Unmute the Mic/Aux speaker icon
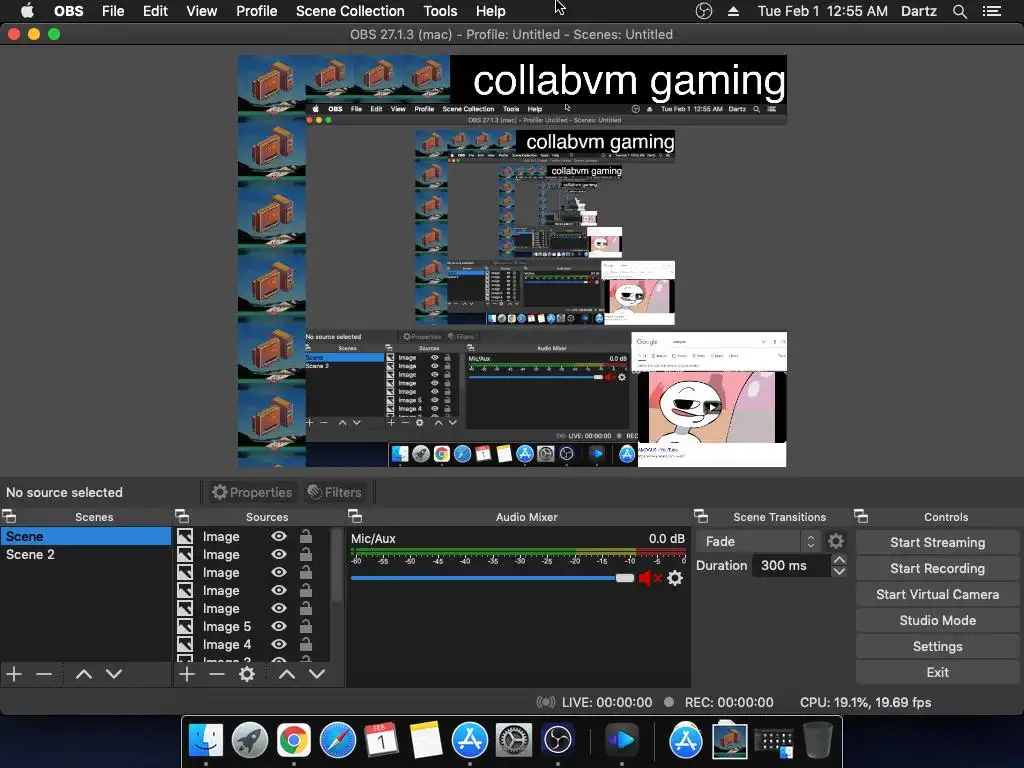Viewport: 1024px width, 768px height. pyautogui.click(x=650, y=578)
